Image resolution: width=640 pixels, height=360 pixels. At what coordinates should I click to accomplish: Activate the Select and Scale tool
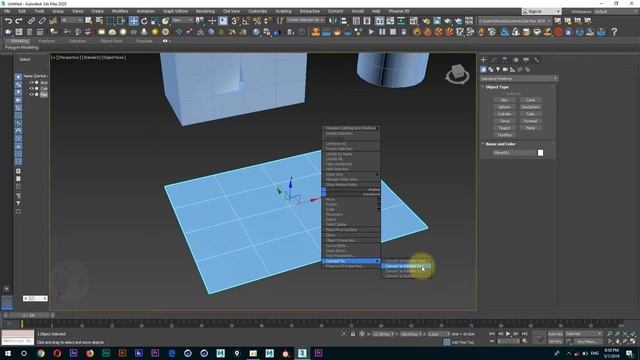coord(155,21)
